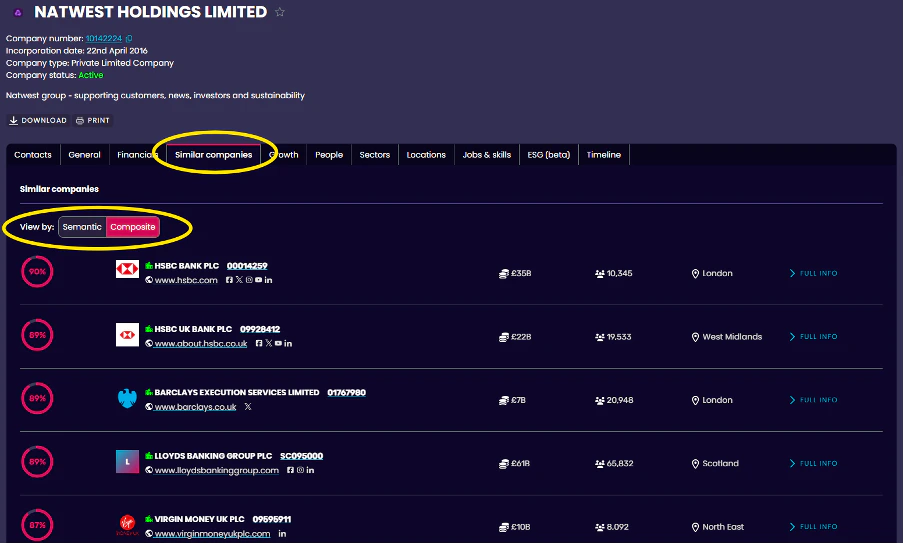Open Full Info for Virgin Money UK
The image size is (904, 544).
click(x=813, y=527)
